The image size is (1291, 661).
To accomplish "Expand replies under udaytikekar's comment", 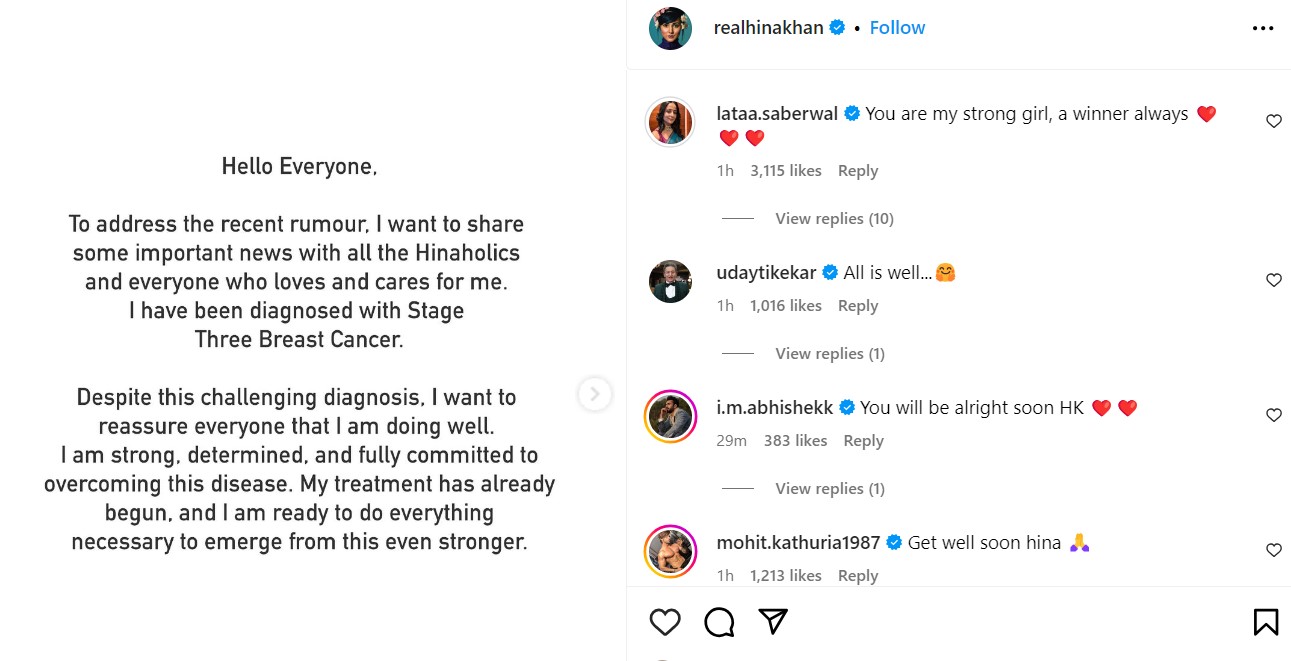I will tap(829, 354).
